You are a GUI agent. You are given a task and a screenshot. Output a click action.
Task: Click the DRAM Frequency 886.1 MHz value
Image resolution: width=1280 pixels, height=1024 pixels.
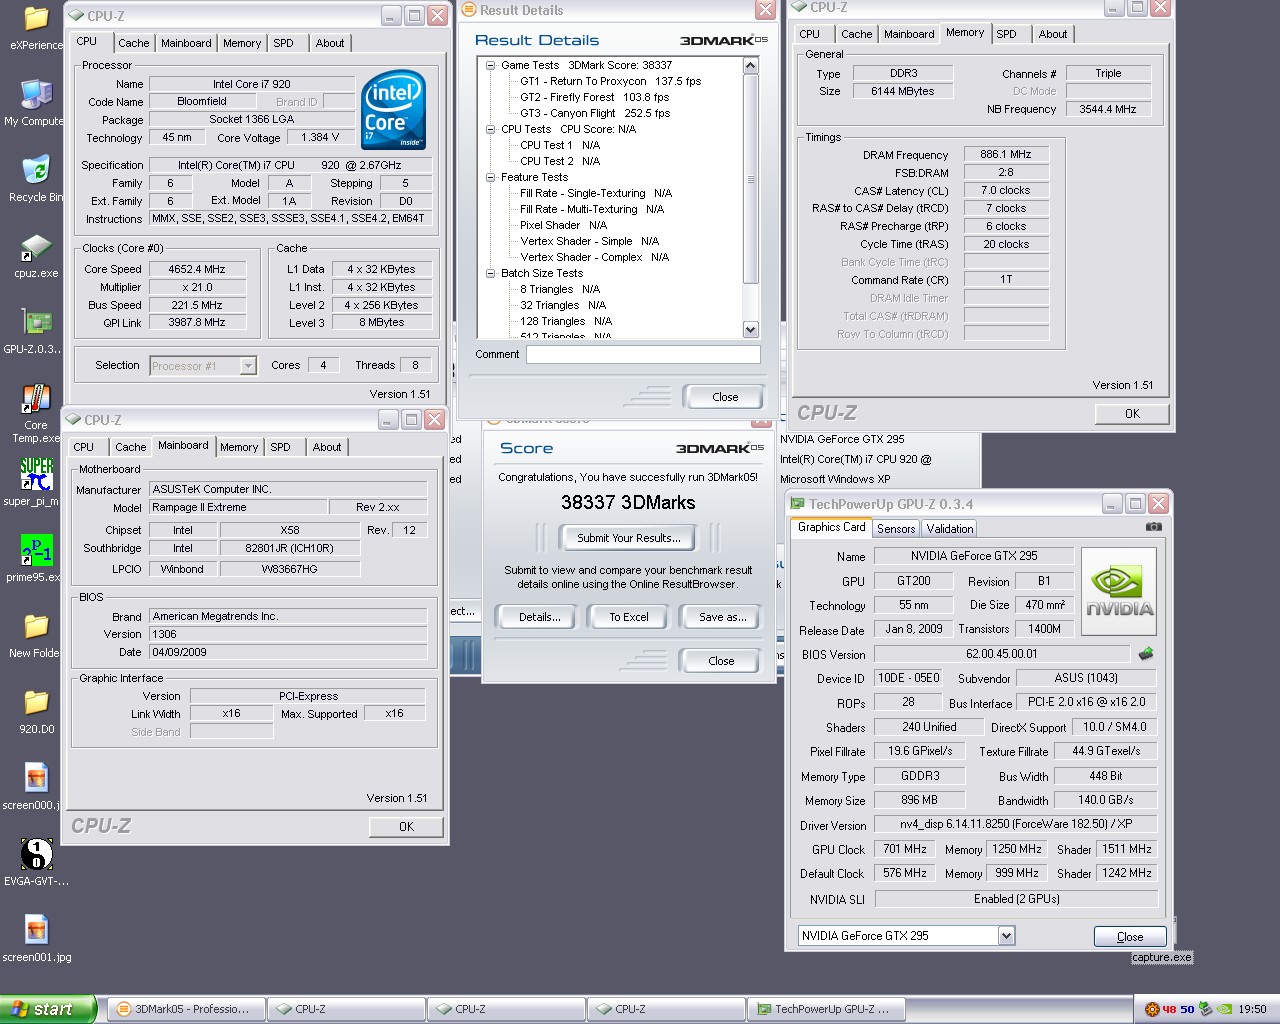pos(1006,154)
